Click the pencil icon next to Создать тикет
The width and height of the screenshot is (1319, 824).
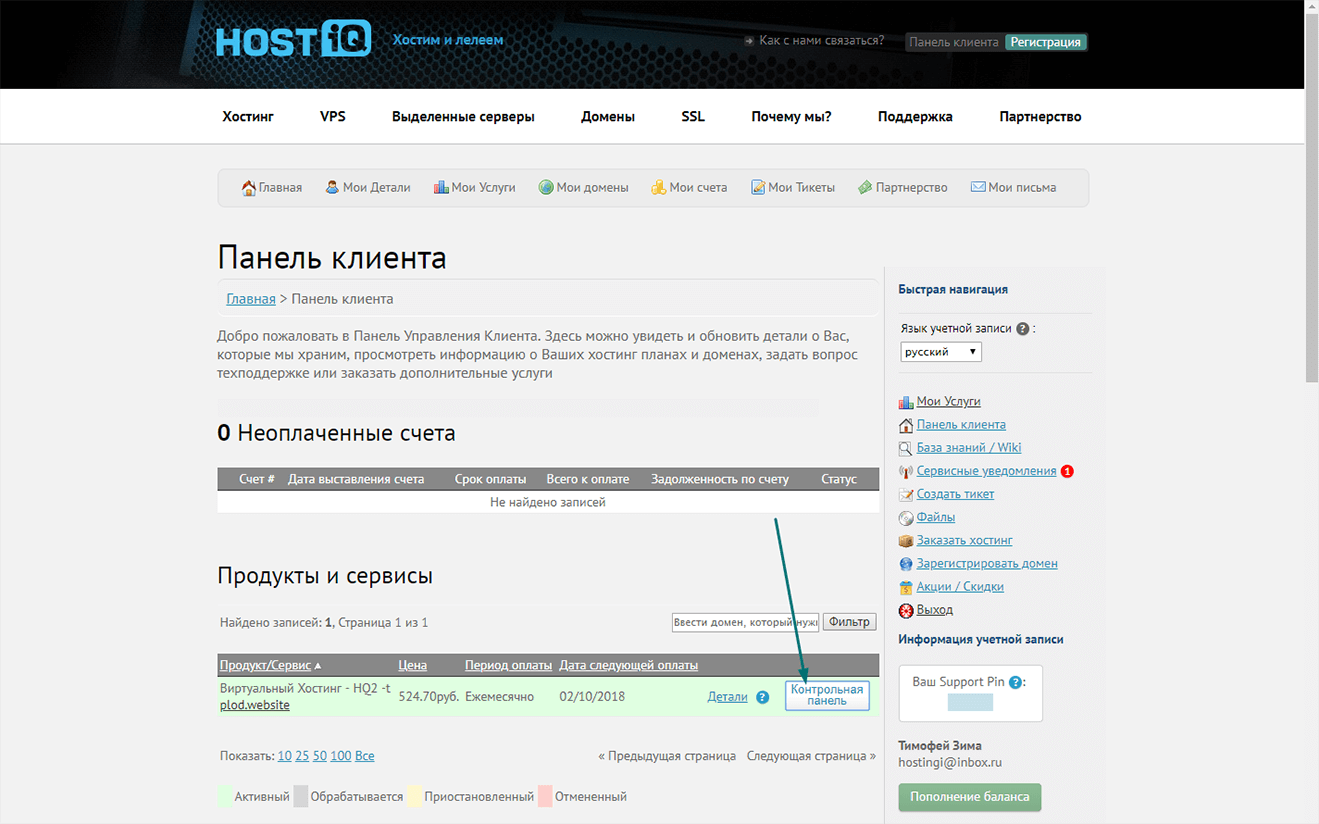coord(906,494)
